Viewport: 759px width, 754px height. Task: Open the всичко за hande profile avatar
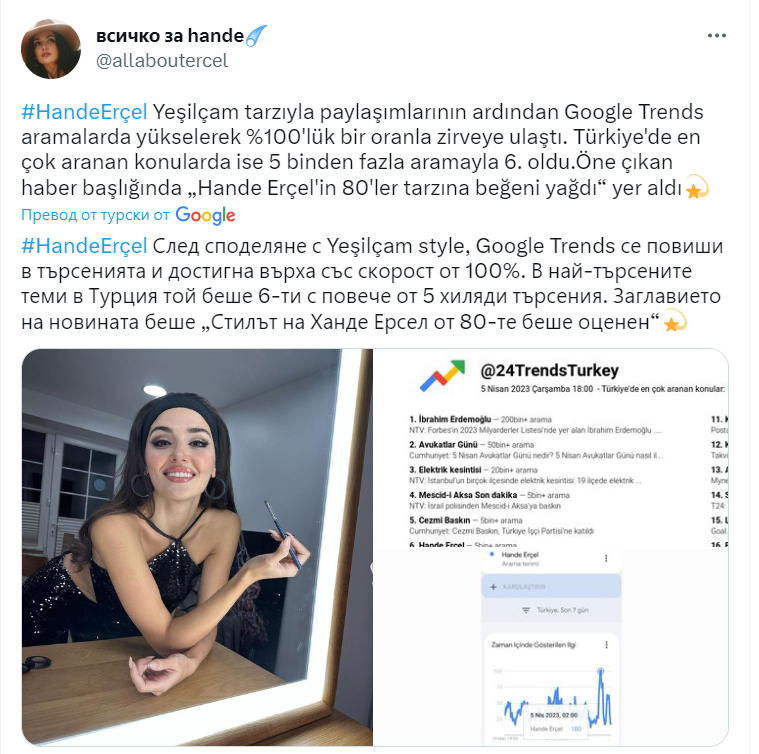click(51, 49)
